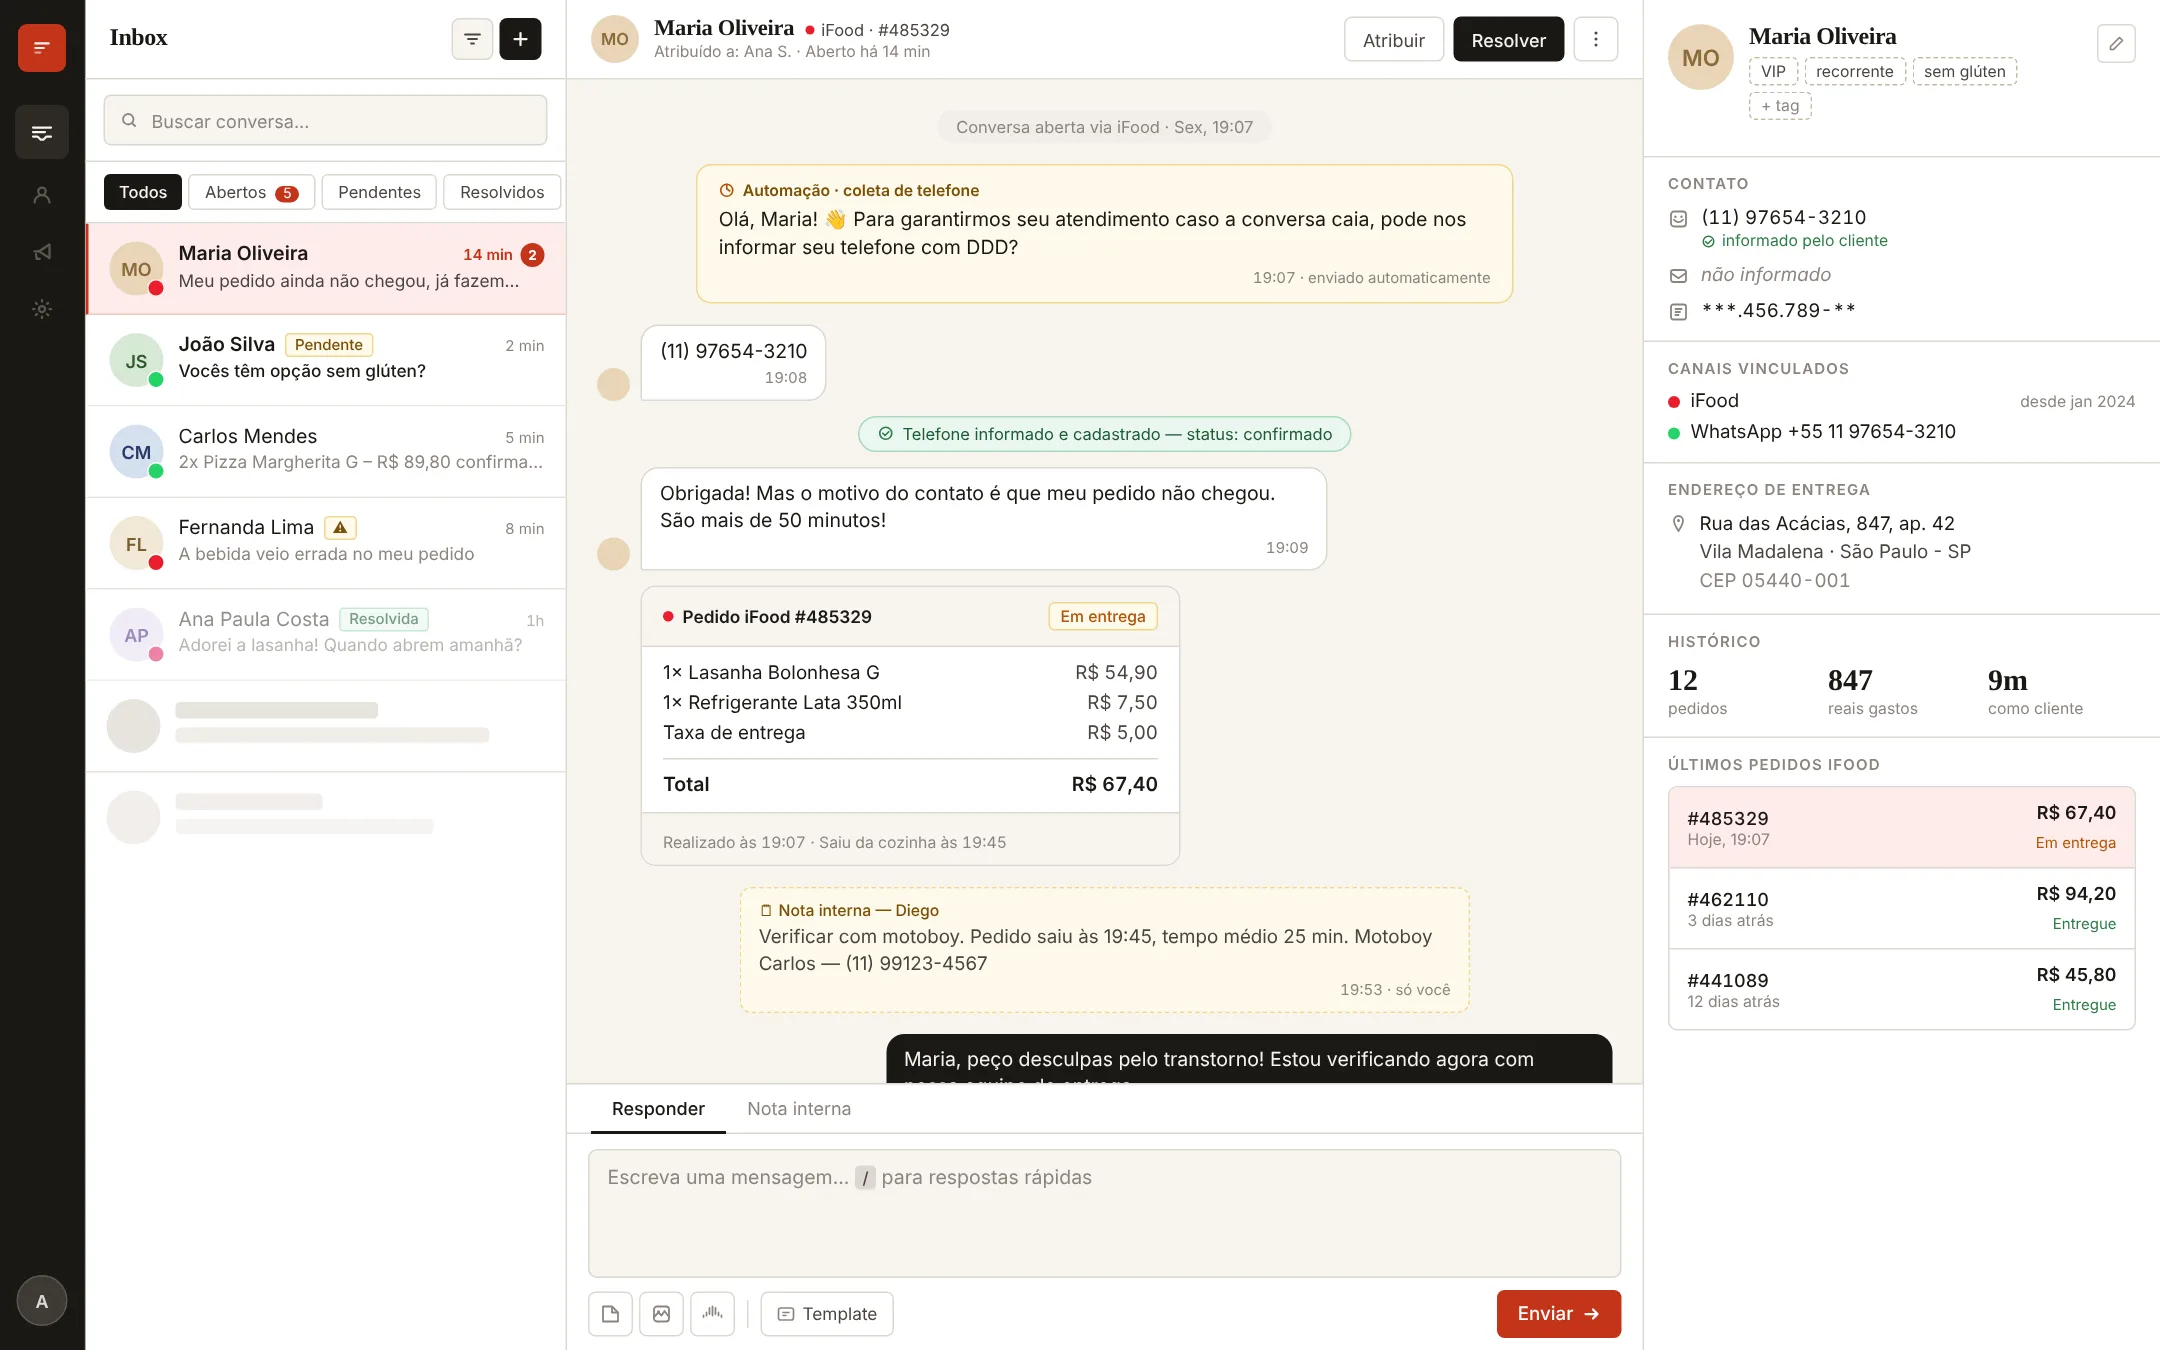Open Carlos Mendes' conversation
Screen dimensions: 2160x1350
326,451
